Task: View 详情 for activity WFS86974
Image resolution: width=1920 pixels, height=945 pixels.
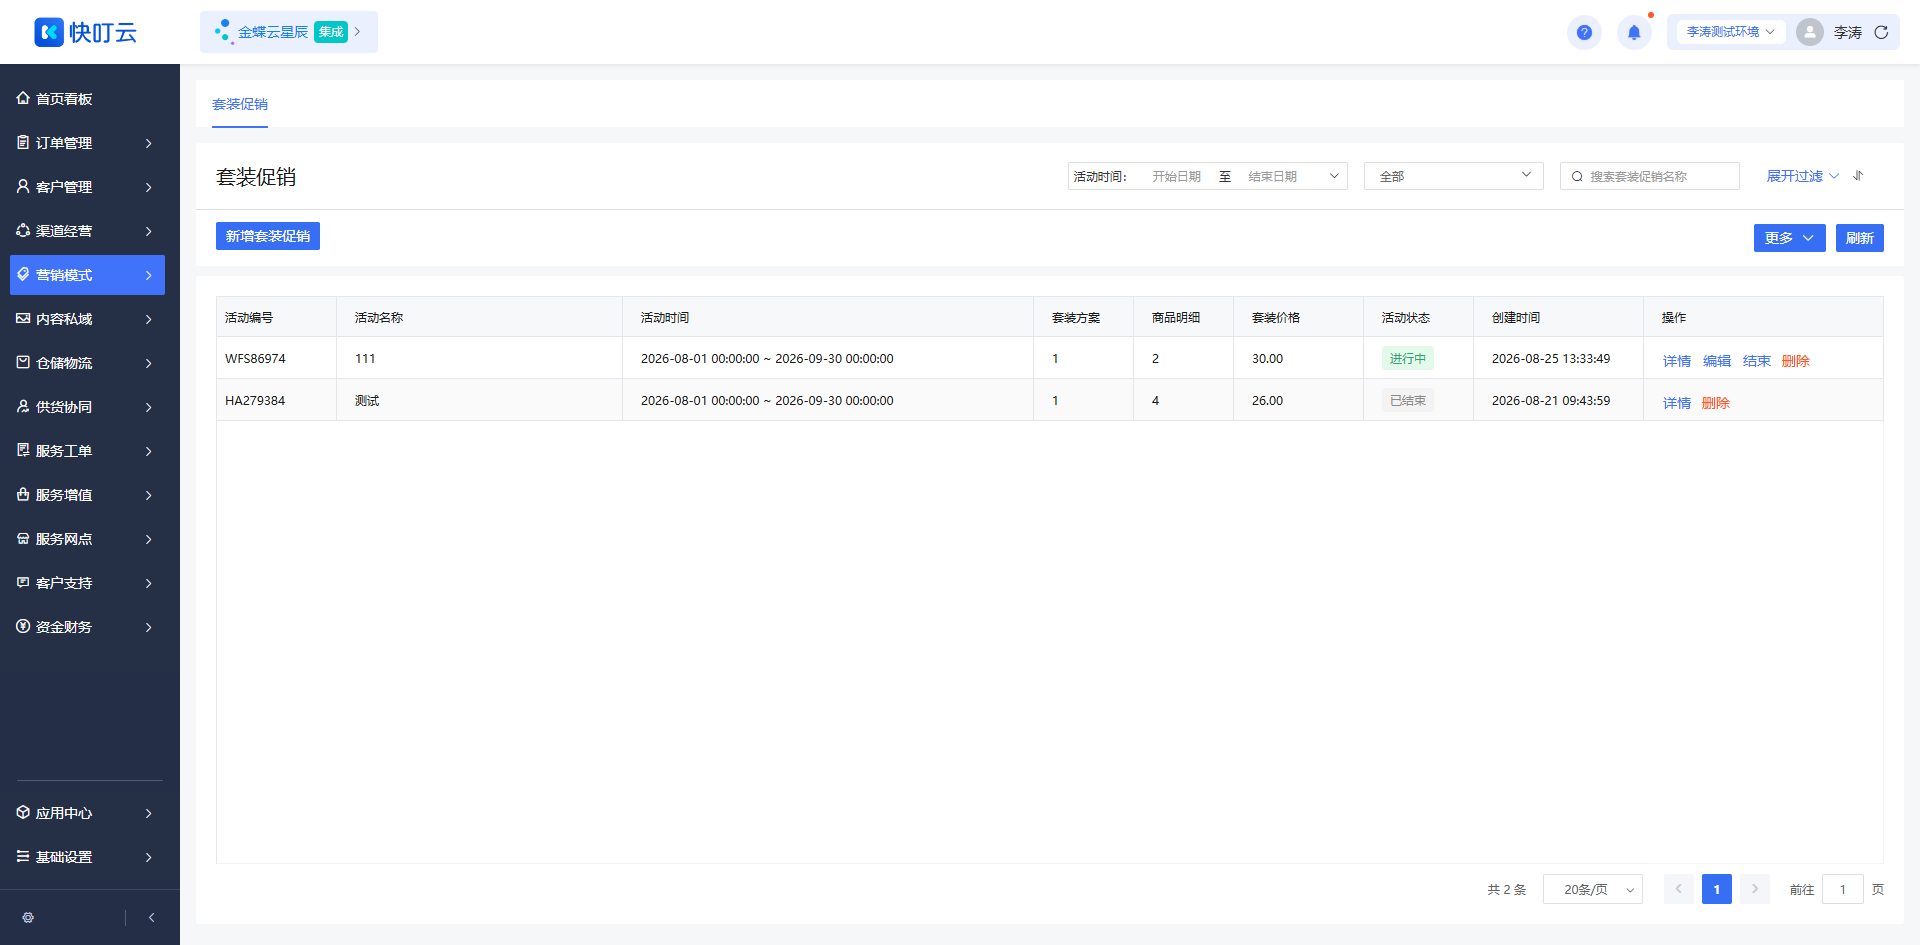Action: [x=1677, y=361]
